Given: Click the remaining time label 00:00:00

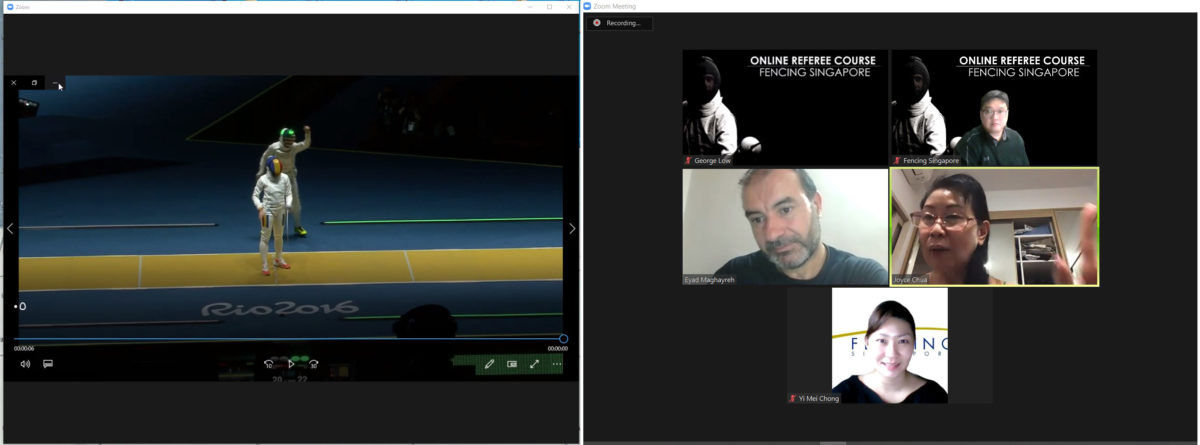Looking at the screenshot, I should pos(557,348).
